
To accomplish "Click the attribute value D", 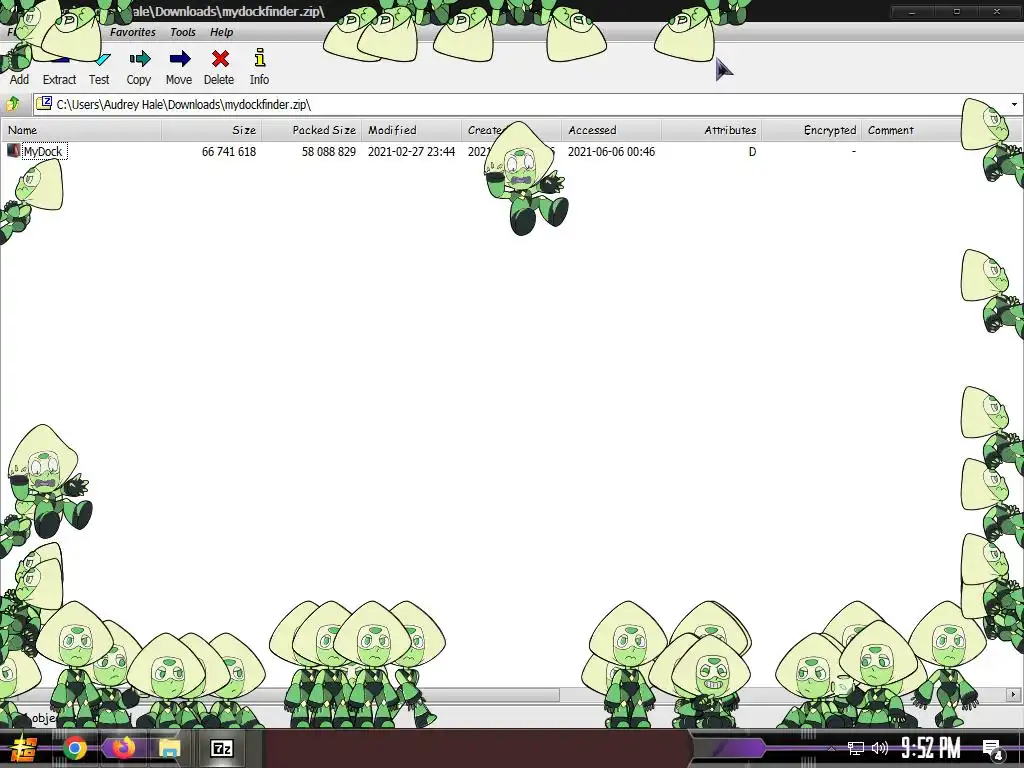I will (x=752, y=152).
